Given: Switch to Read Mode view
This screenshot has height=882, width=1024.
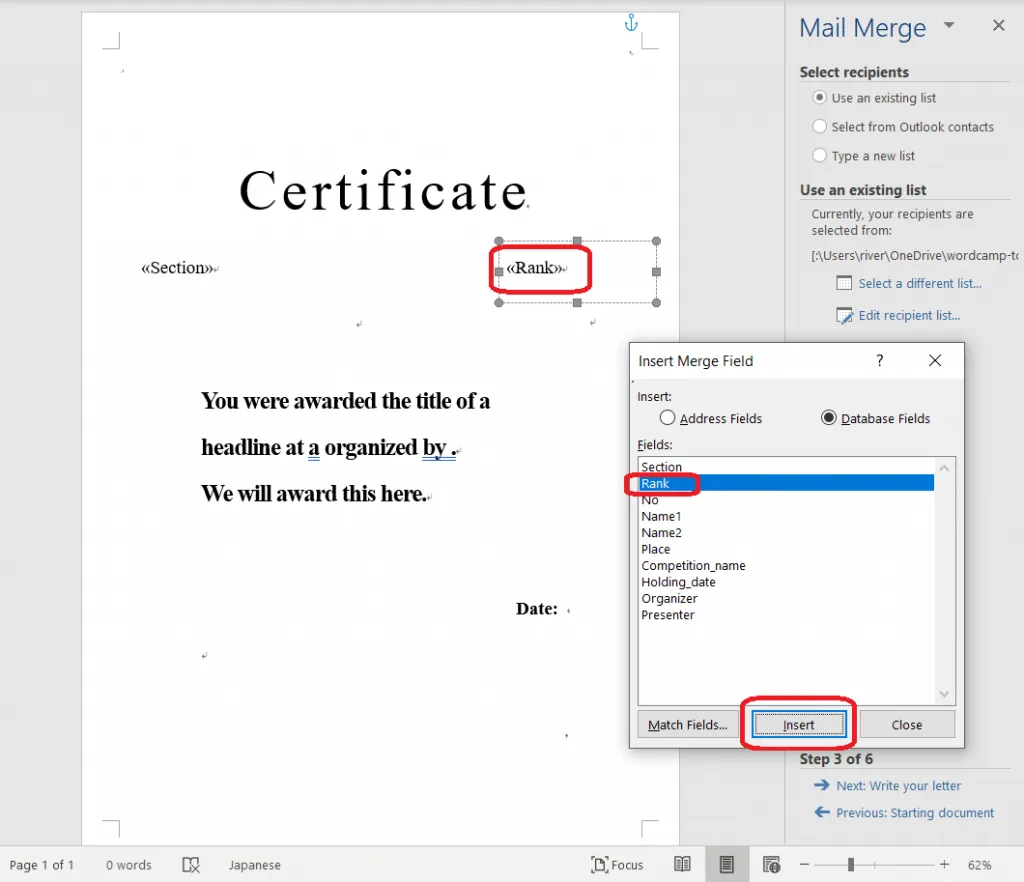Looking at the screenshot, I should click(x=682, y=865).
